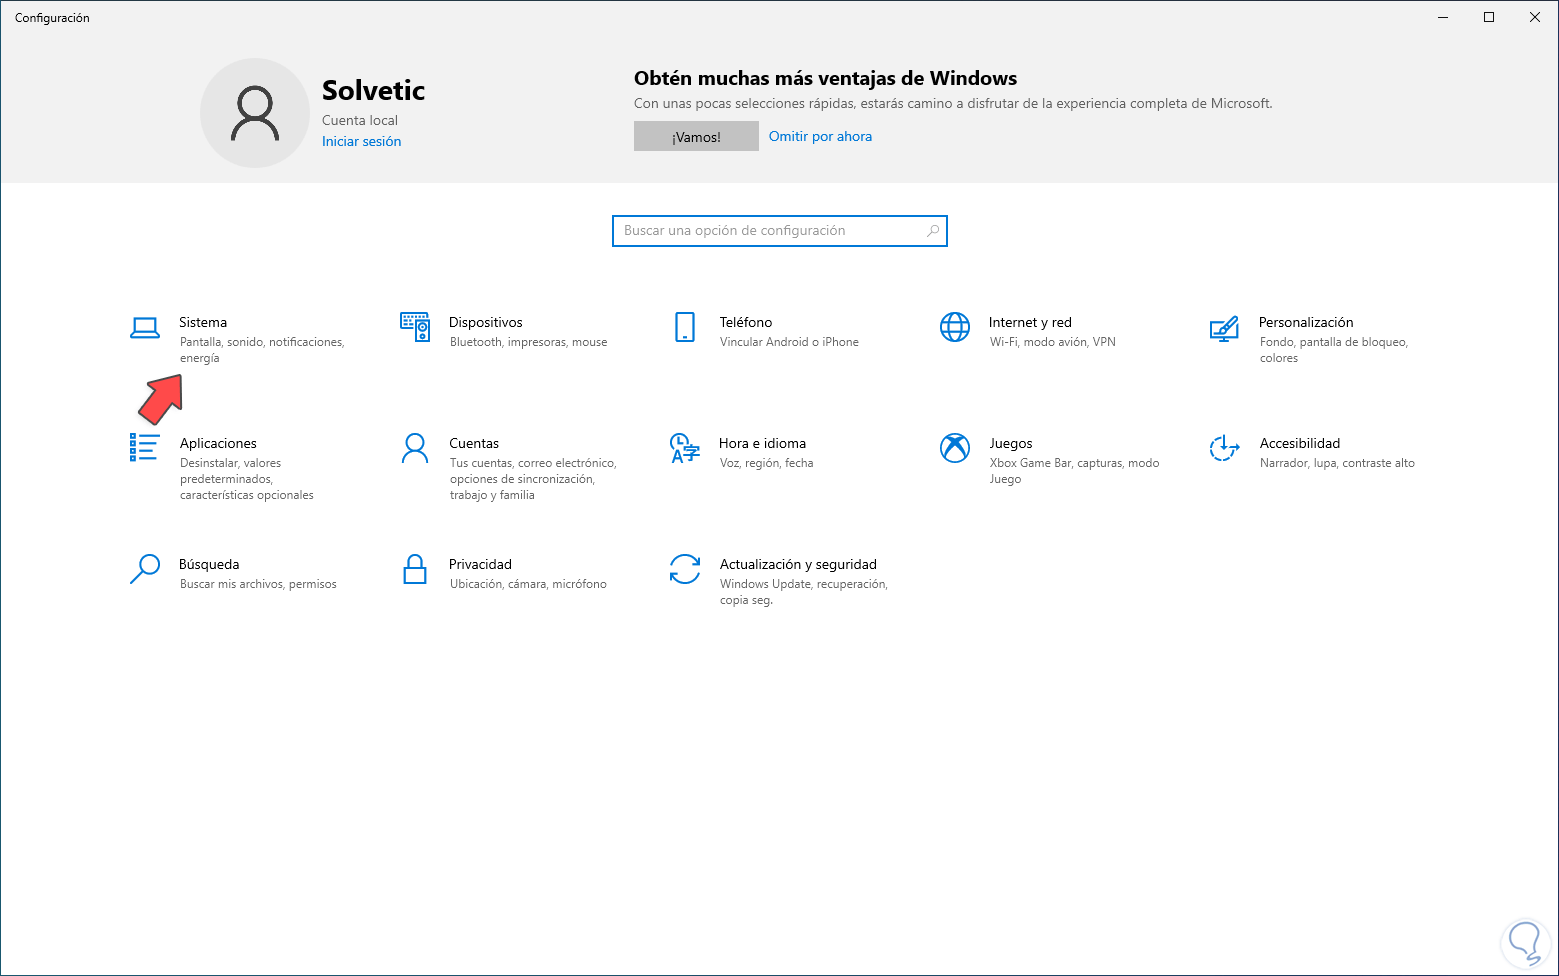Open Sistema settings laptop icon

[x=145, y=327]
